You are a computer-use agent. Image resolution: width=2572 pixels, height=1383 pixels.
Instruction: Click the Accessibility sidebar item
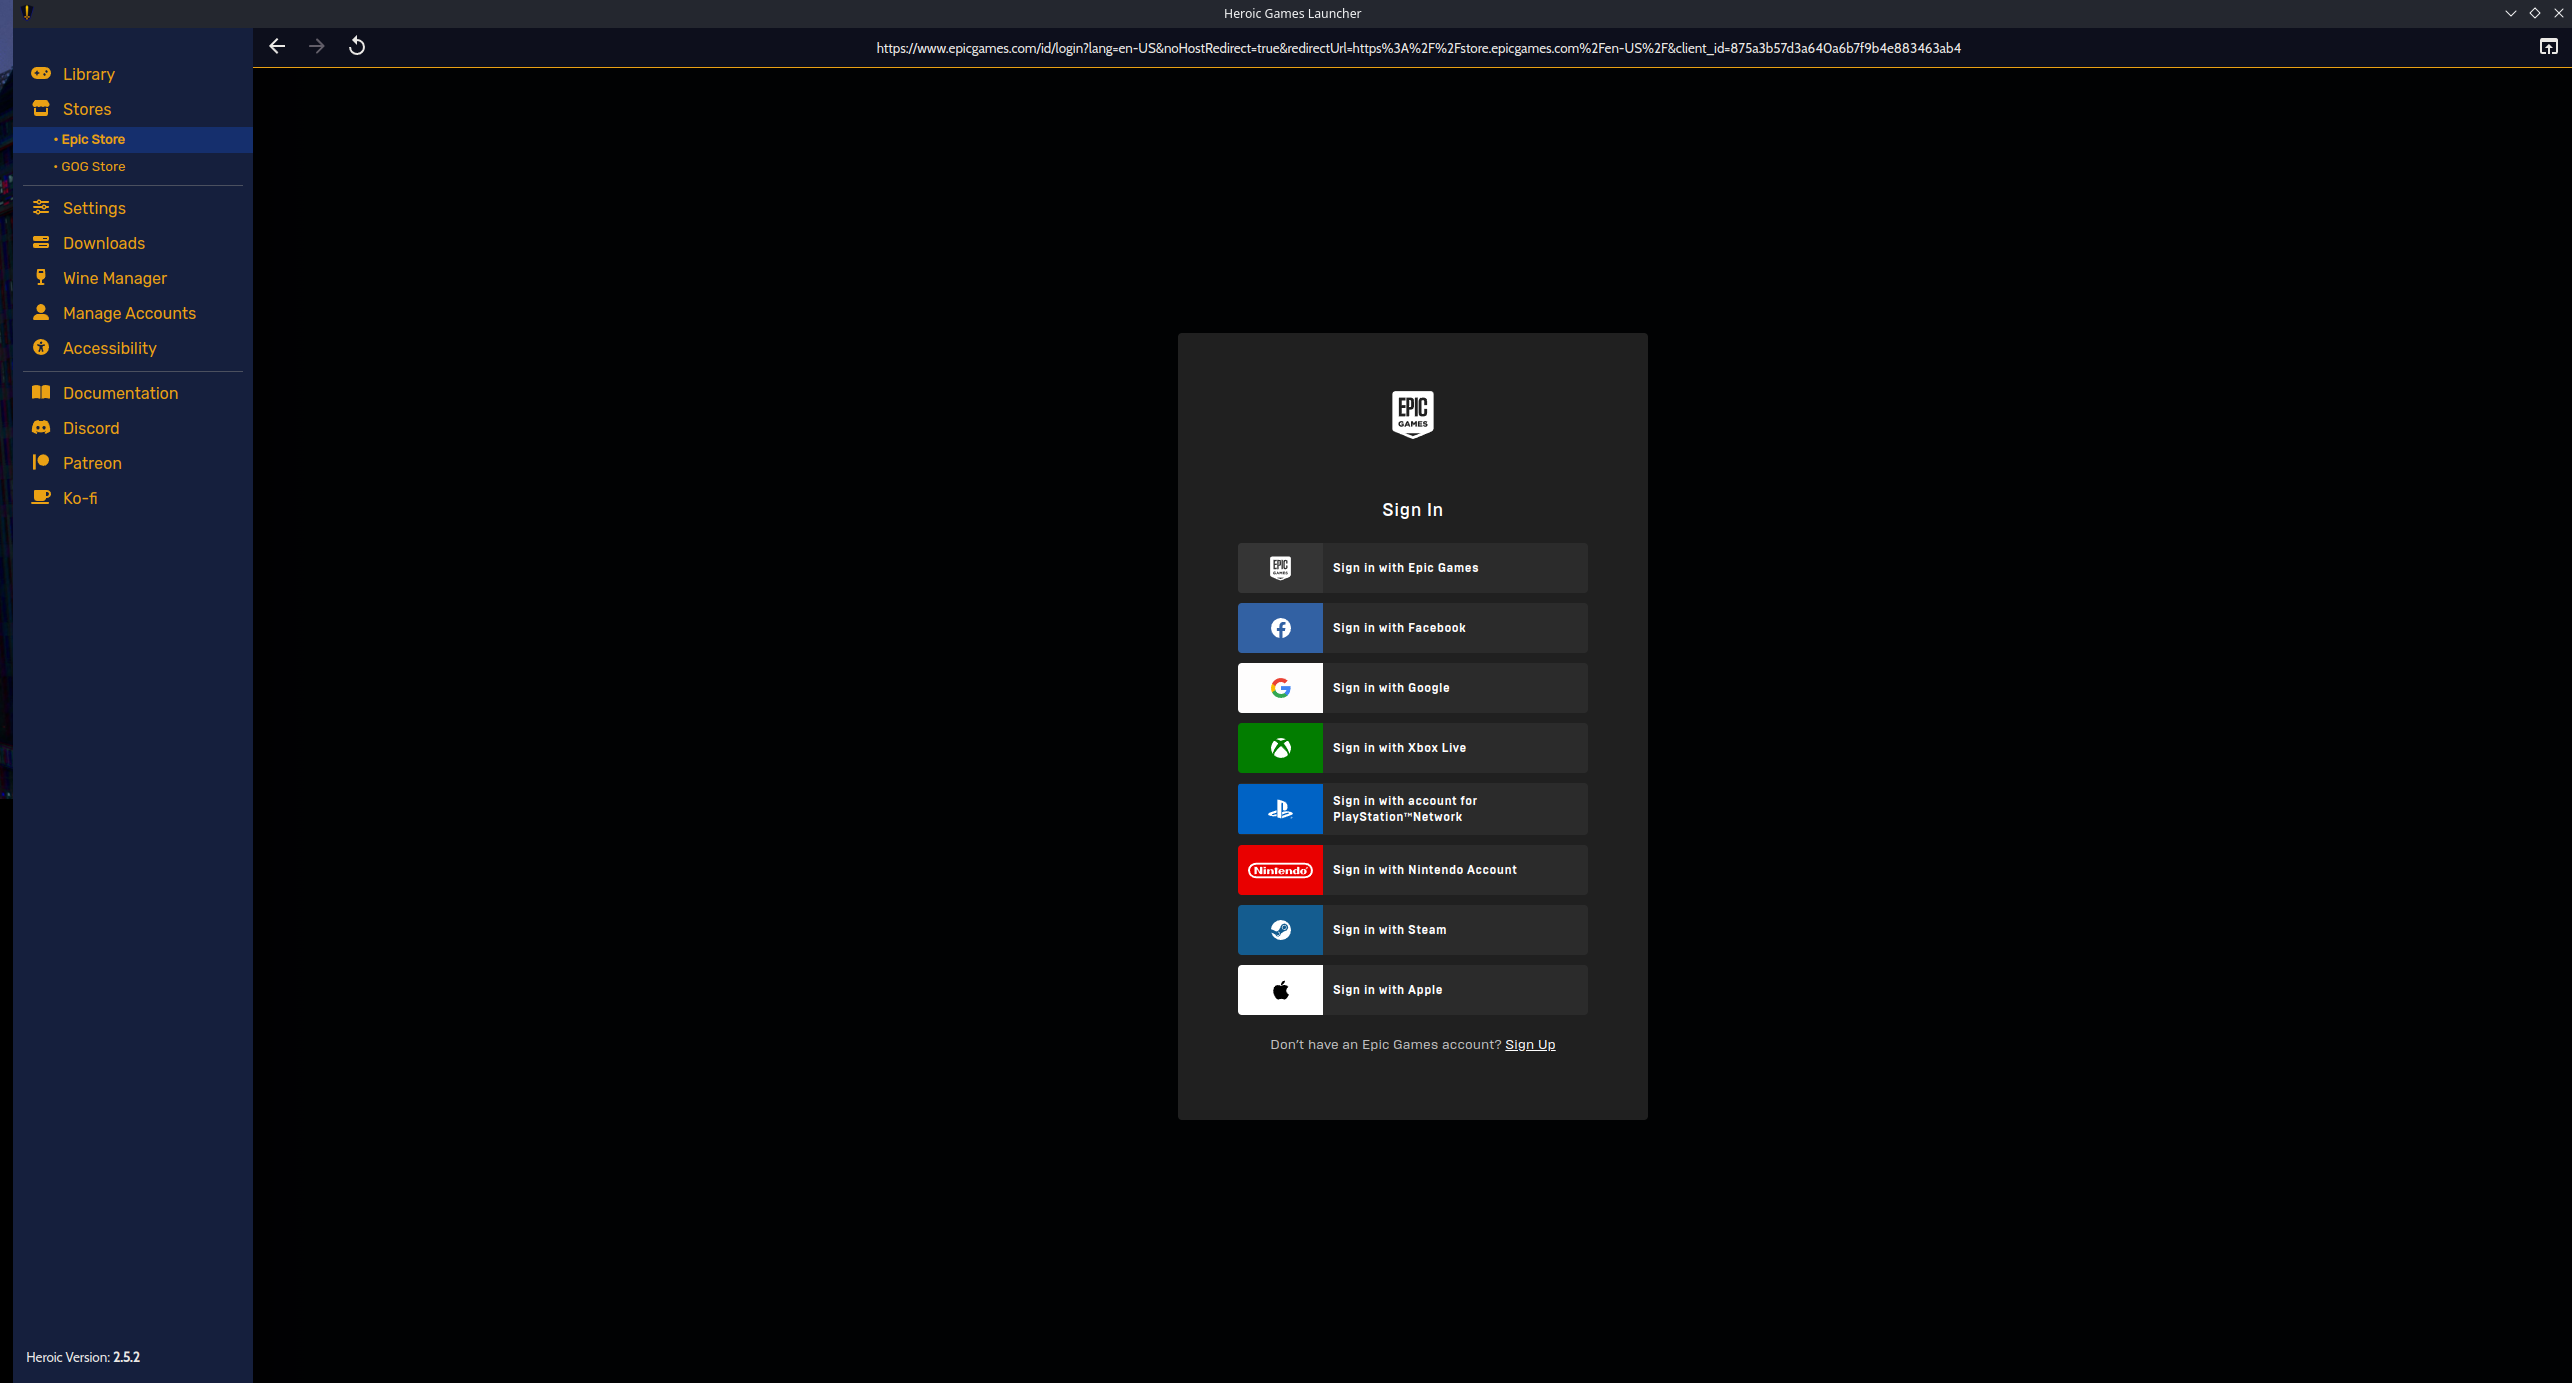click(x=111, y=347)
